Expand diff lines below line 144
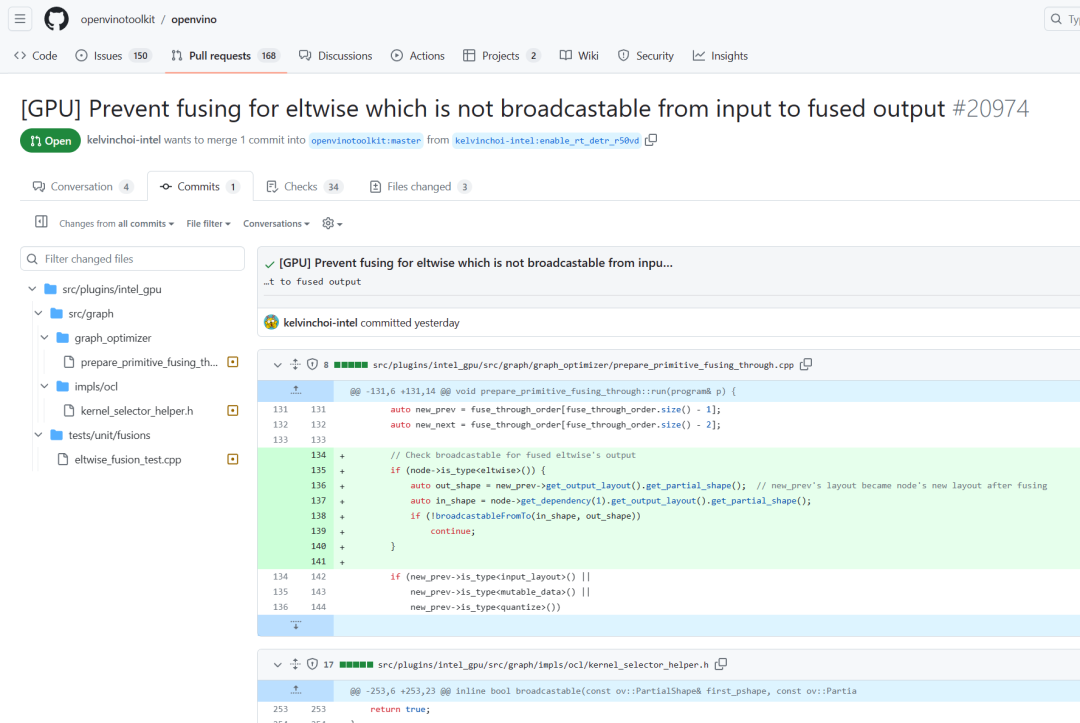The image size is (1080, 723). (295, 625)
